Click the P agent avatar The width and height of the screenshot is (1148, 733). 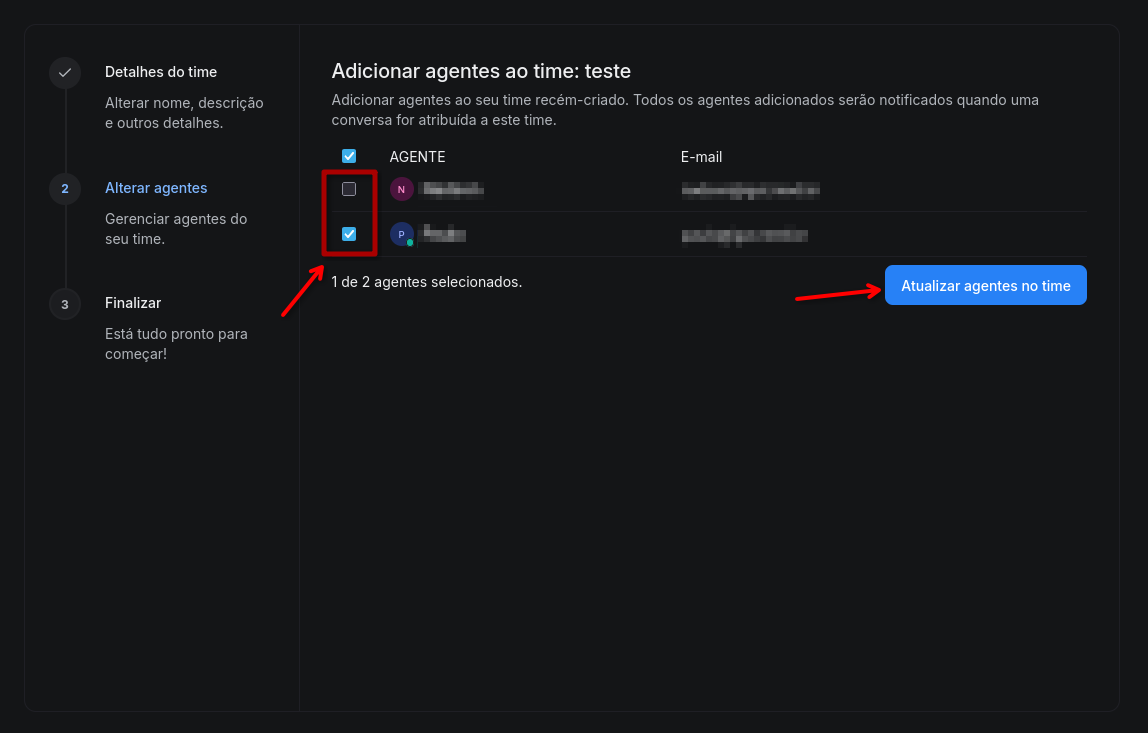coord(401,234)
